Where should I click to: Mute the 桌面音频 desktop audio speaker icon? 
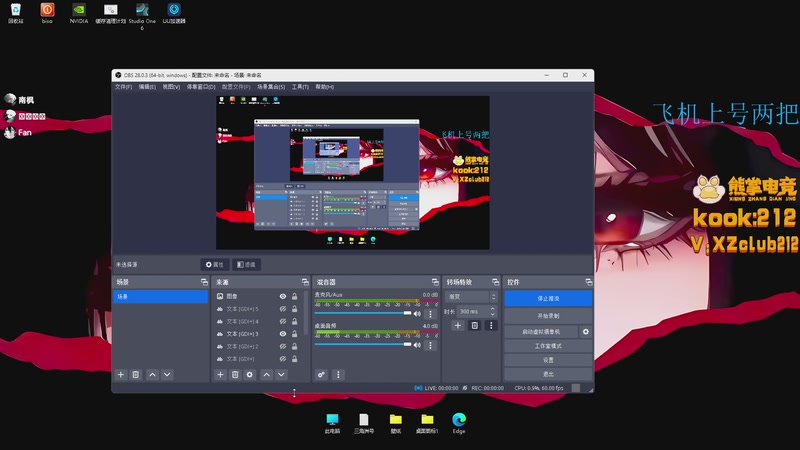pyautogui.click(x=417, y=345)
